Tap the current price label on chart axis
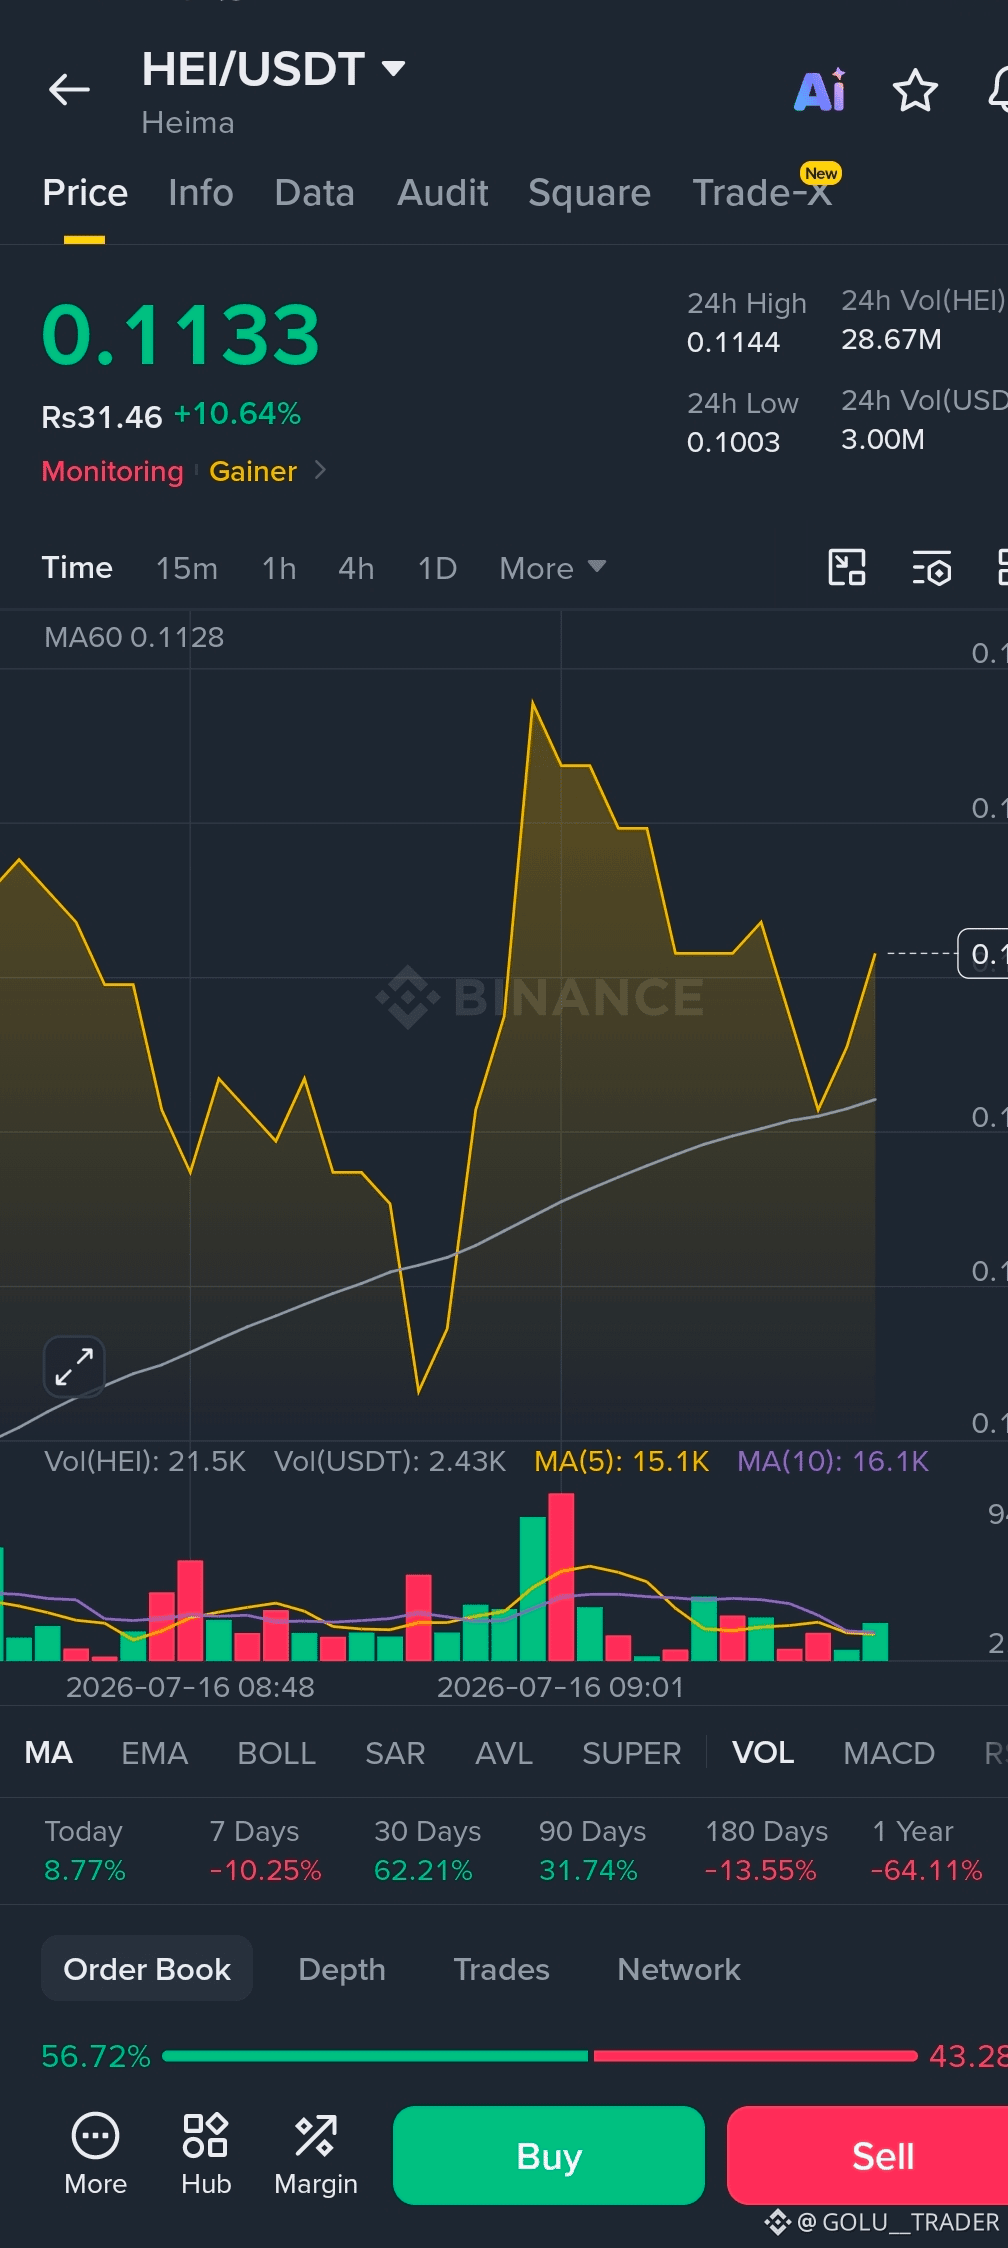1008x2248 pixels. pyautogui.click(x=983, y=954)
